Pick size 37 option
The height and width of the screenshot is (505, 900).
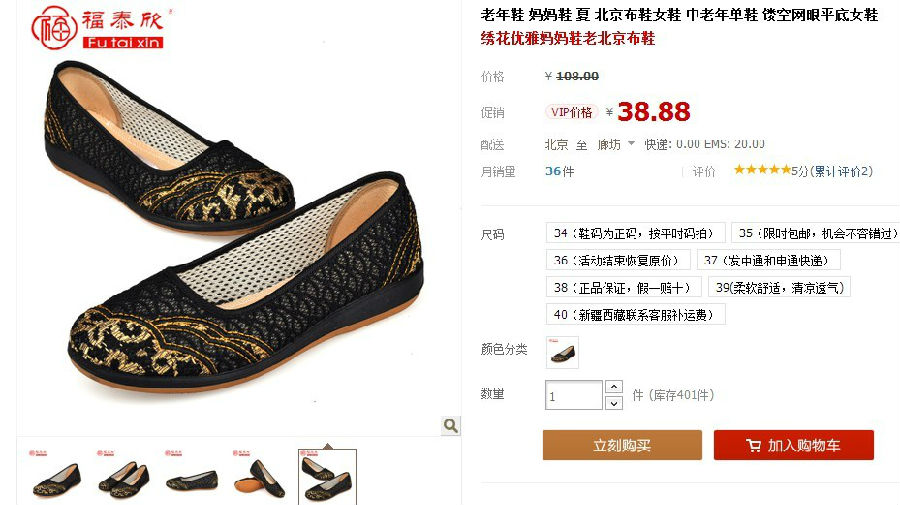[769, 260]
